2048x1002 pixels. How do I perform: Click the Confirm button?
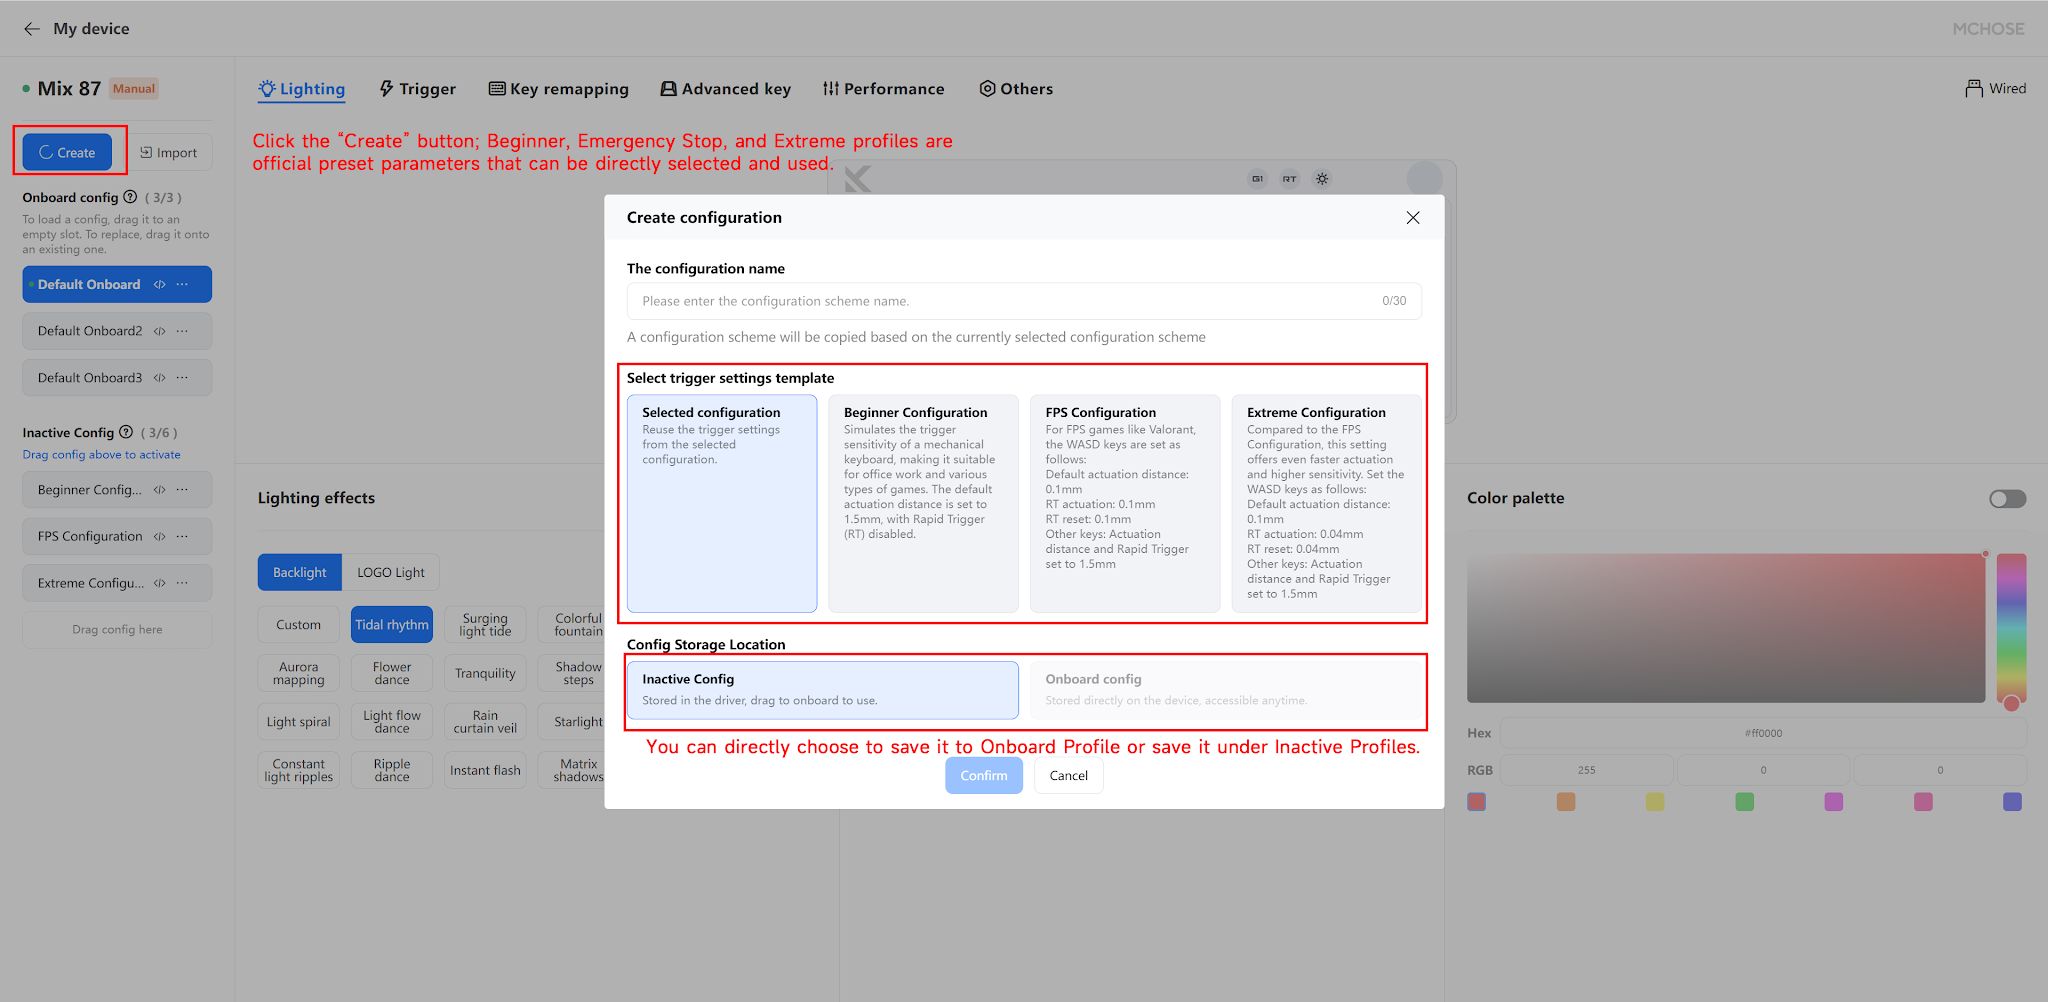(x=984, y=776)
